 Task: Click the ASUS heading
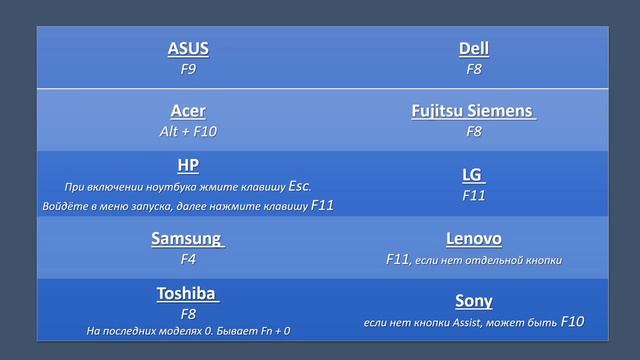(x=188, y=49)
